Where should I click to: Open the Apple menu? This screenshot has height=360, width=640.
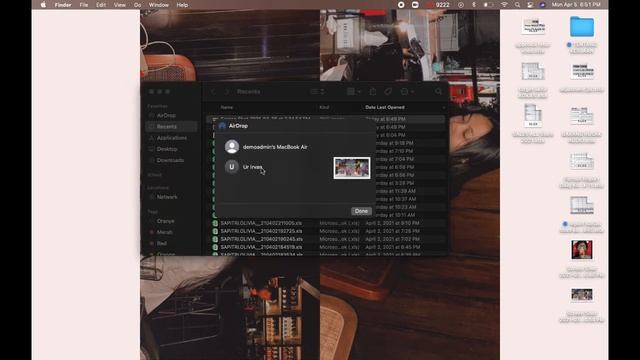point(43,5)
